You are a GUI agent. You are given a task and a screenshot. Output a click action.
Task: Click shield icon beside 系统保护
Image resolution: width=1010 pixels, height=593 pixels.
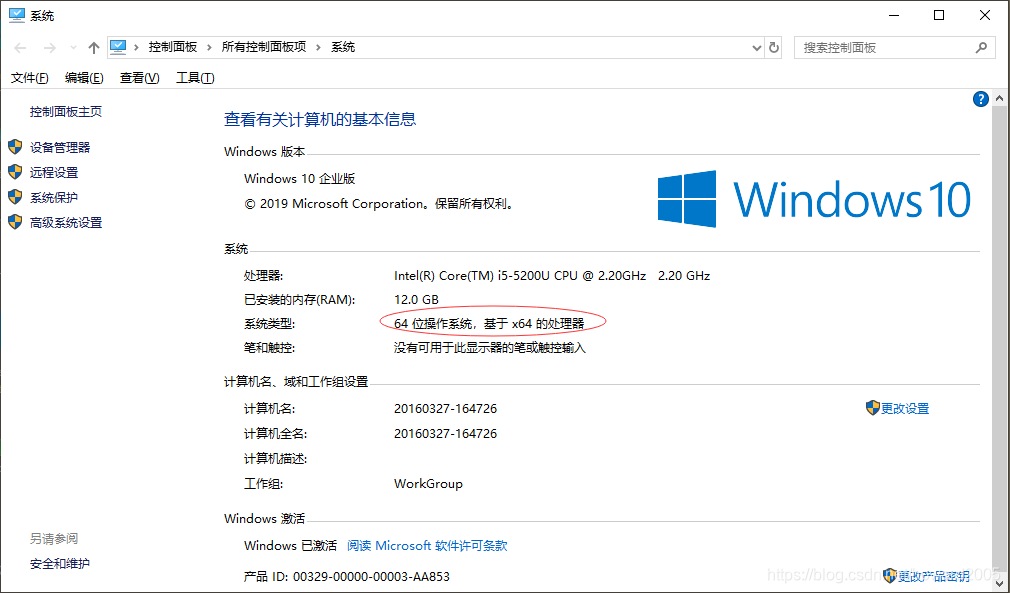coord(15,197)
